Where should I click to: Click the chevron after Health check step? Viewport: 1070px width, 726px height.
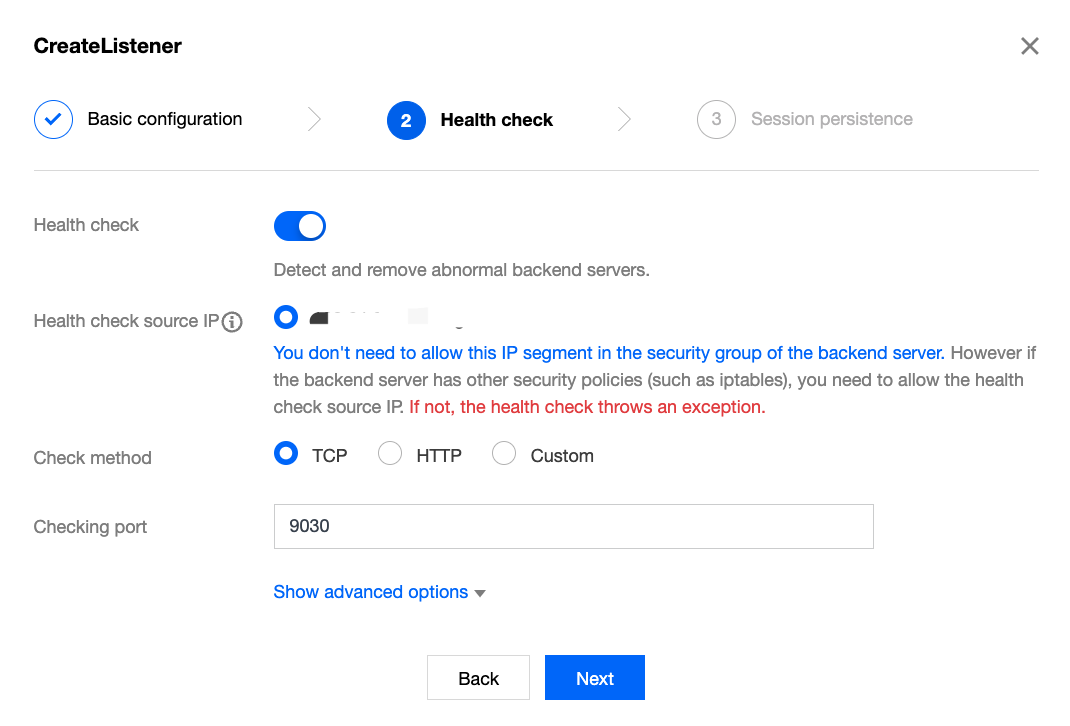[625, 120]
